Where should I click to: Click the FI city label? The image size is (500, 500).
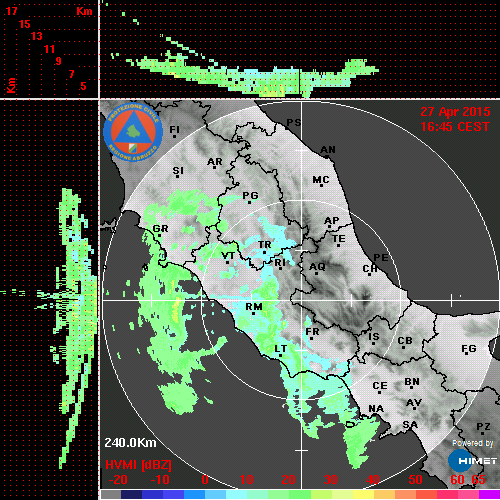coord(175,129)
